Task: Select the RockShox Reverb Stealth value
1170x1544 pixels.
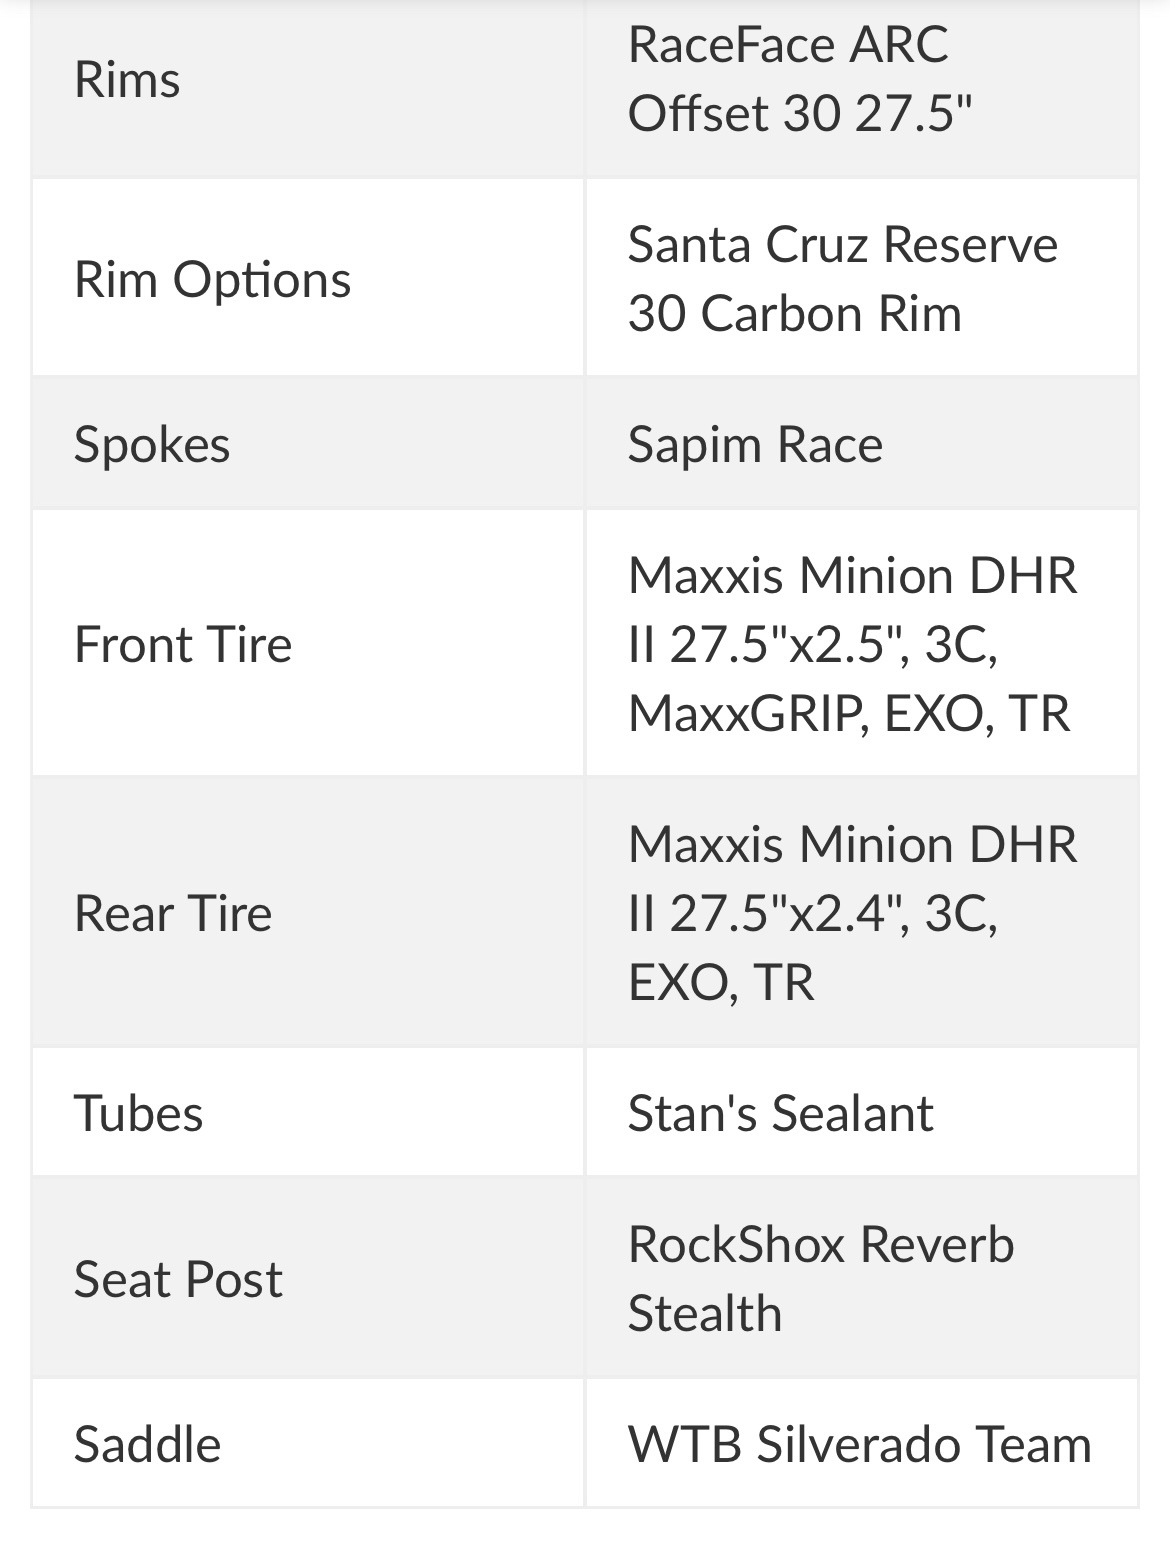Action: [x=820, y=1279]
